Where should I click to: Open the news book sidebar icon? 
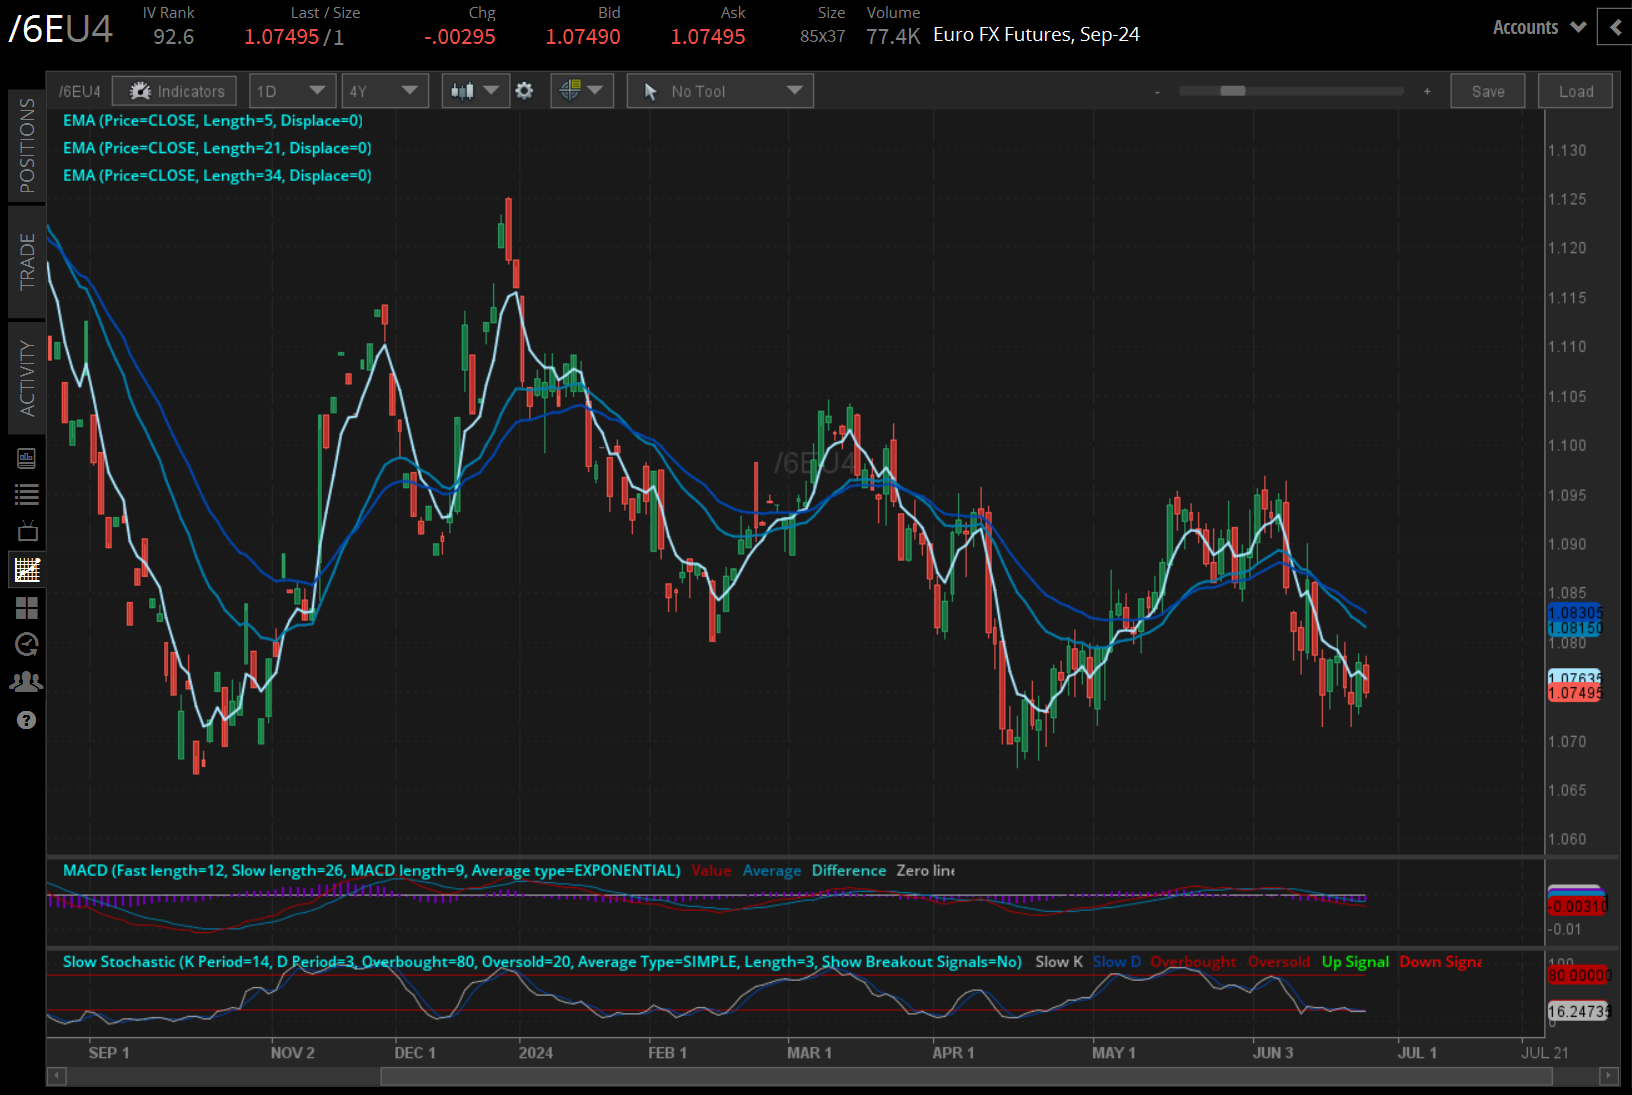(27, 458)
